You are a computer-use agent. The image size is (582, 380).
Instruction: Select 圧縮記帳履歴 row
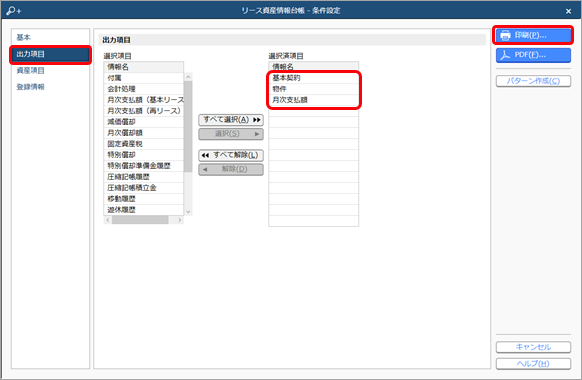(144, 177)
